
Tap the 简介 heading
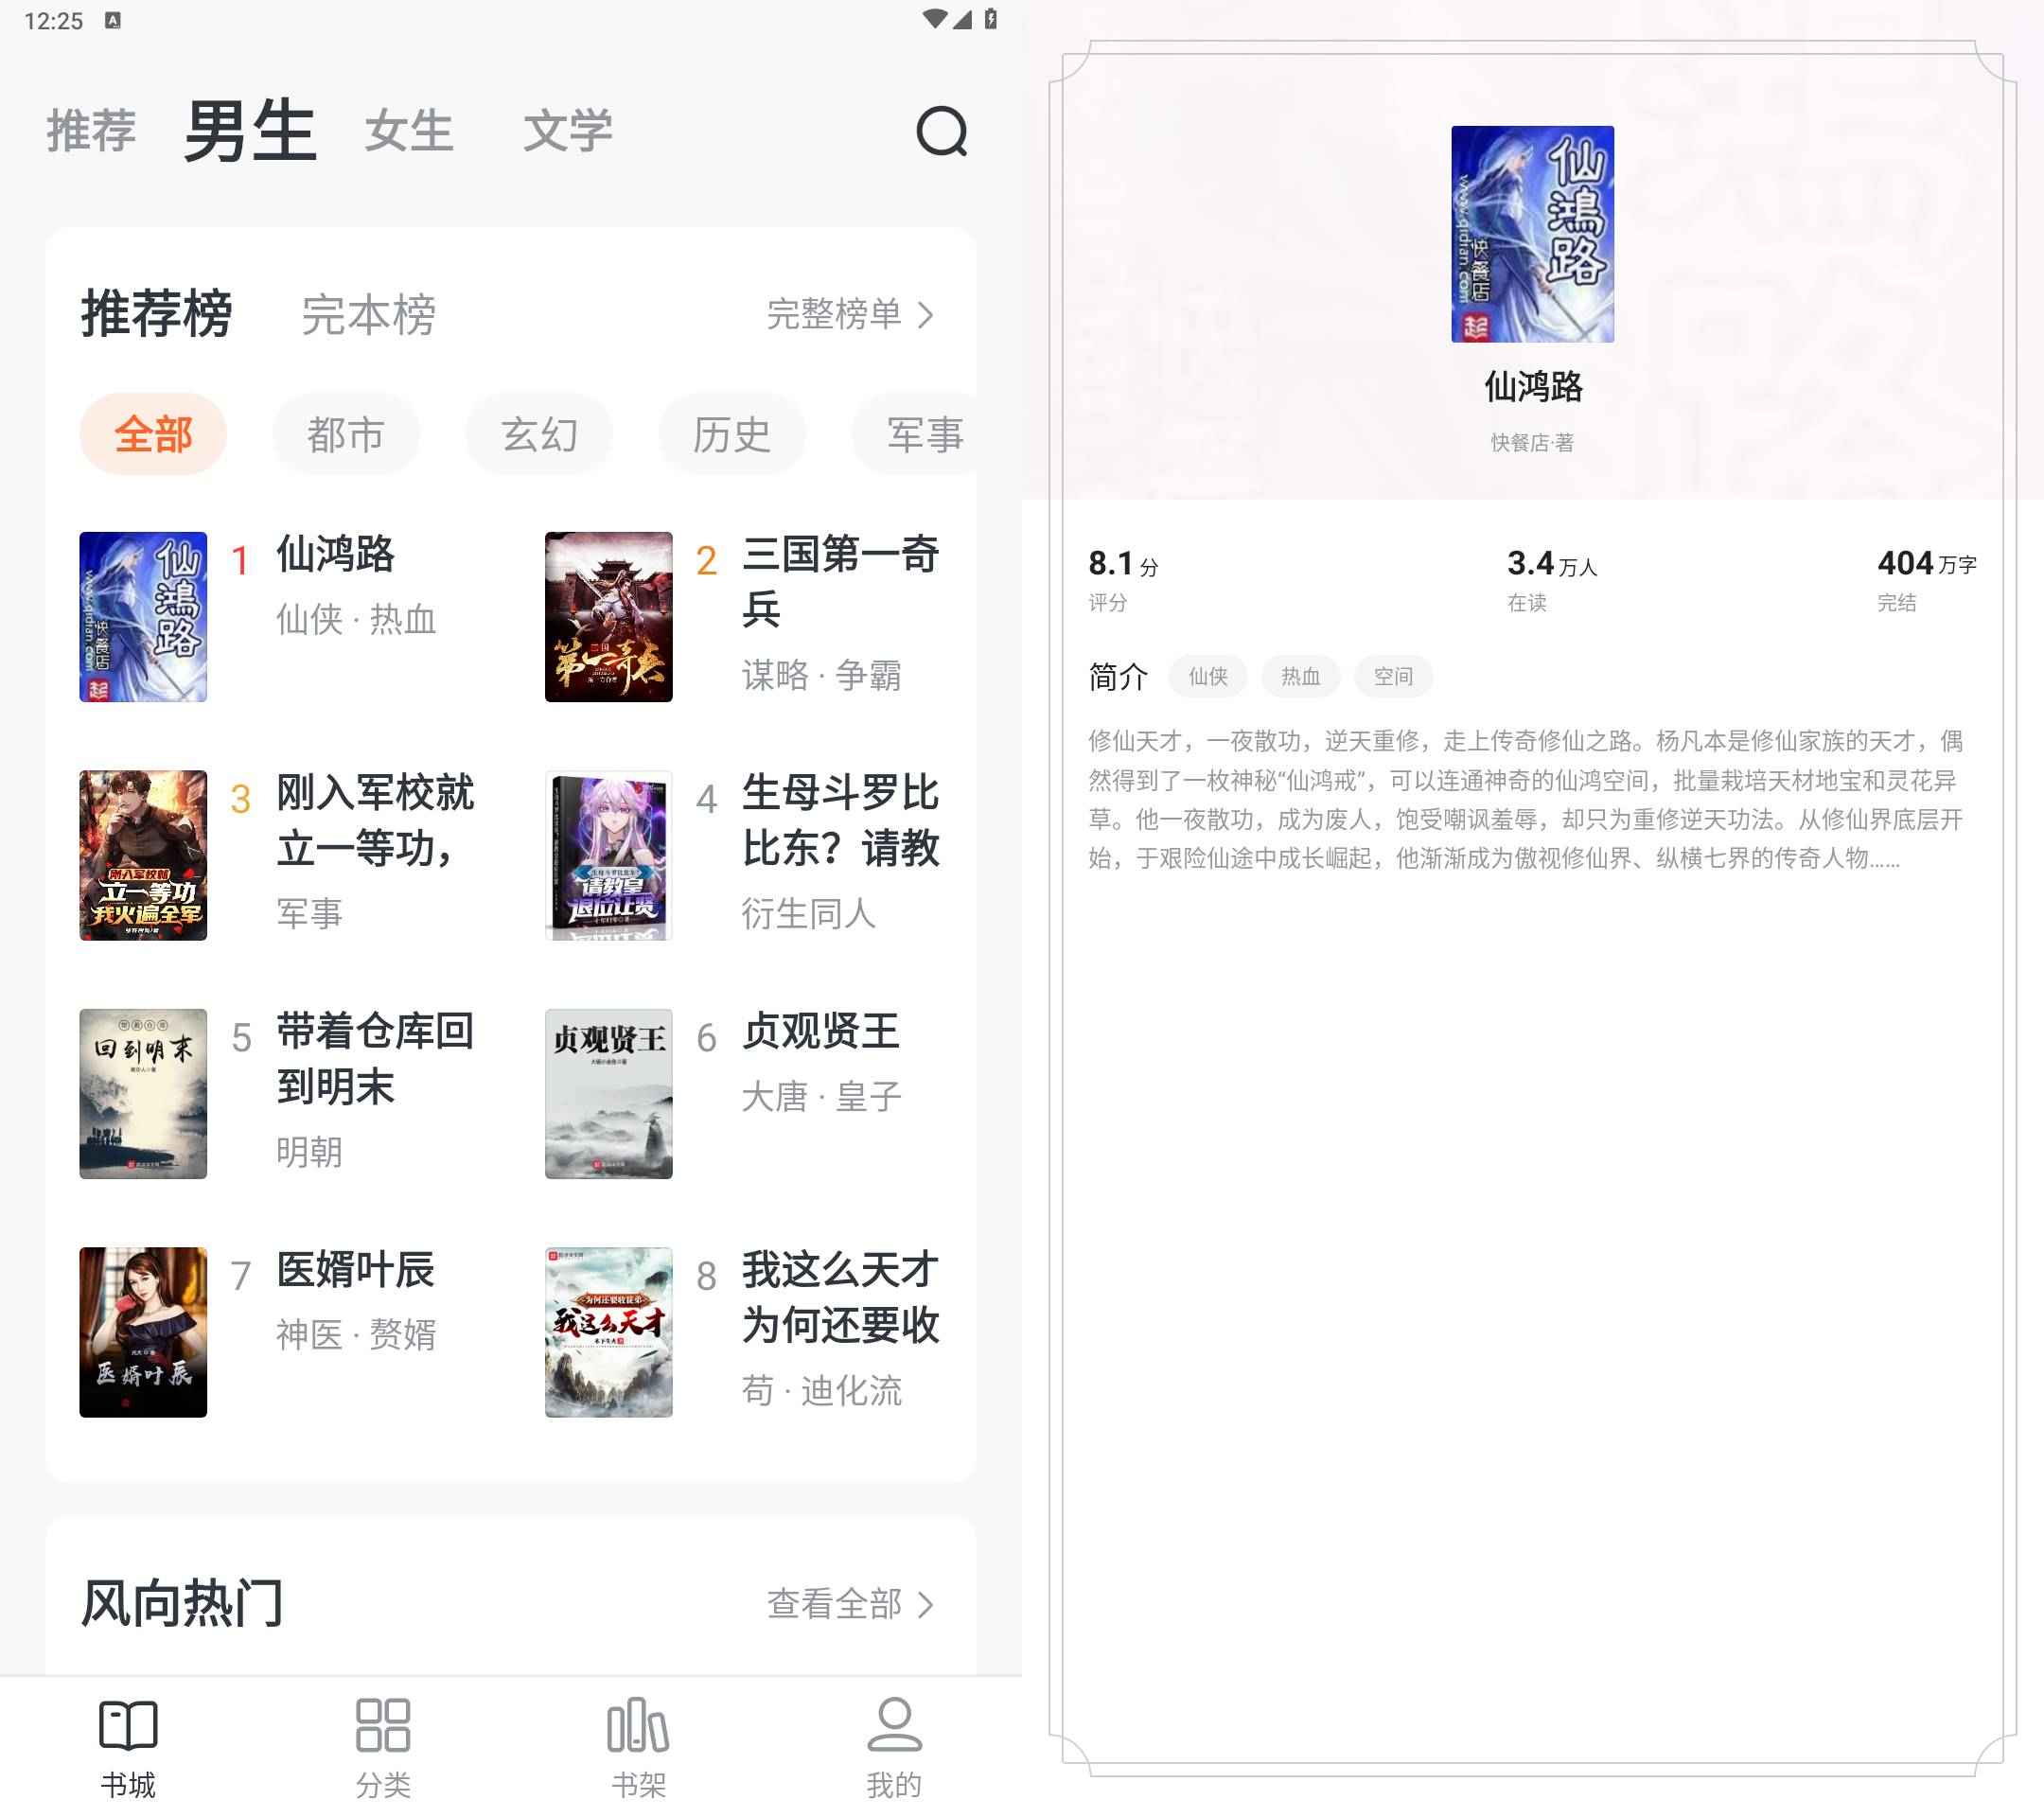click(x=1118, y=677)
